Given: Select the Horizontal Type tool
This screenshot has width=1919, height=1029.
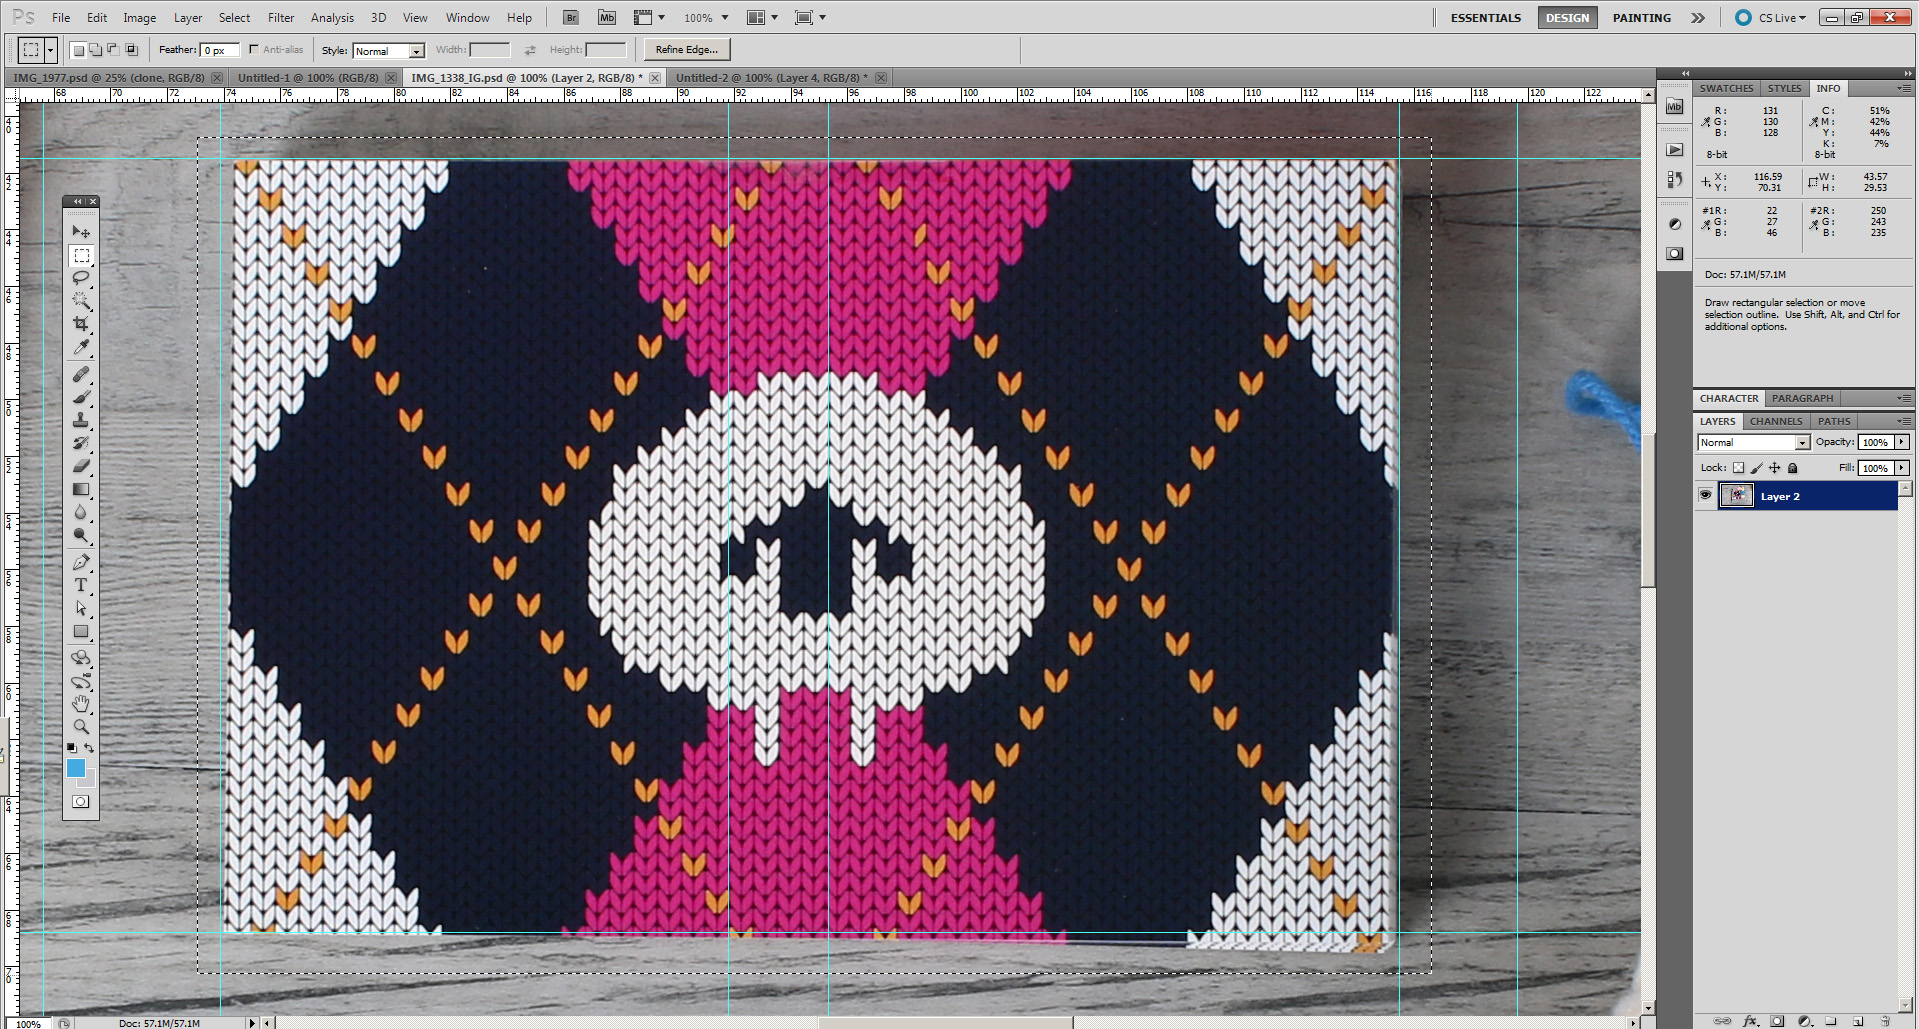Looking at the screenshot, I should click(81, 585).
